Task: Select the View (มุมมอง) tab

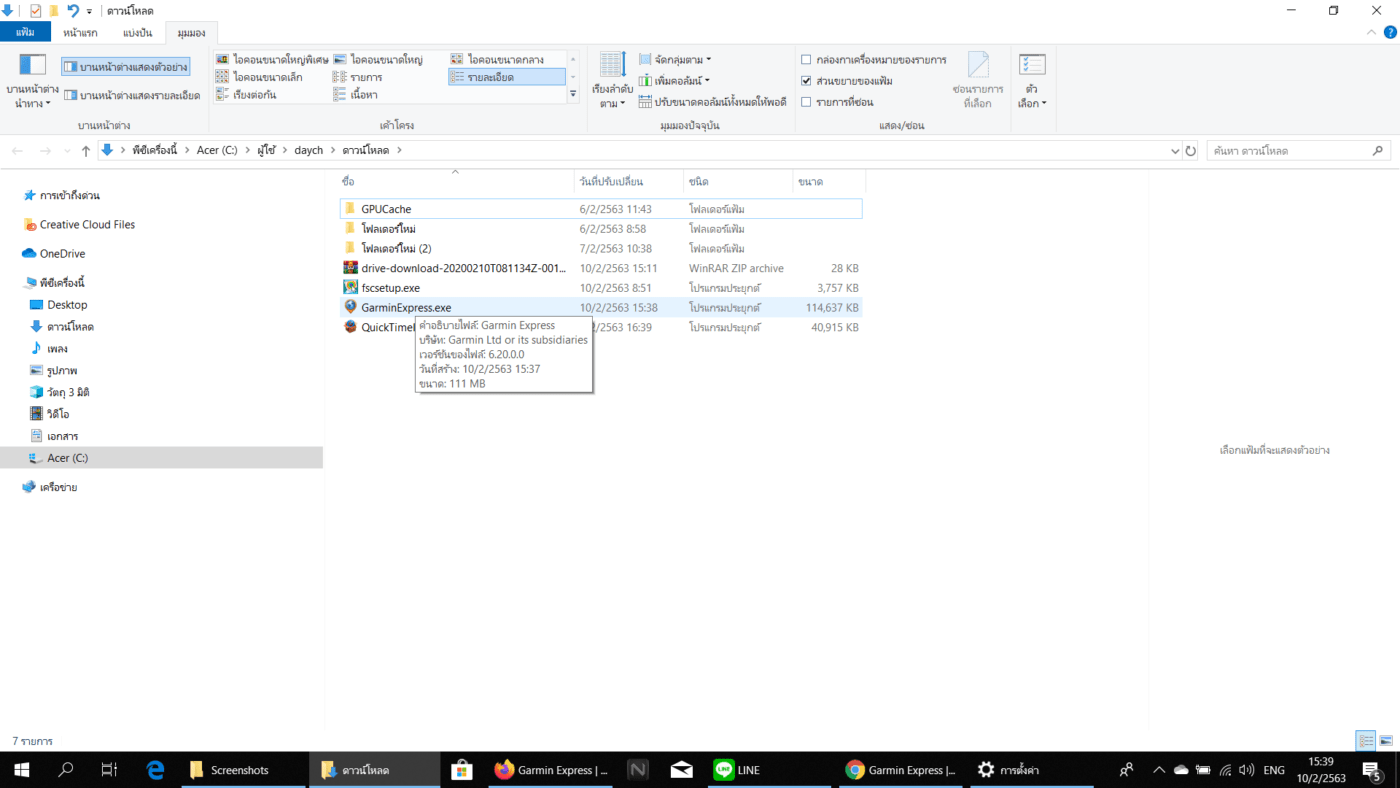Action: (191, 32)
